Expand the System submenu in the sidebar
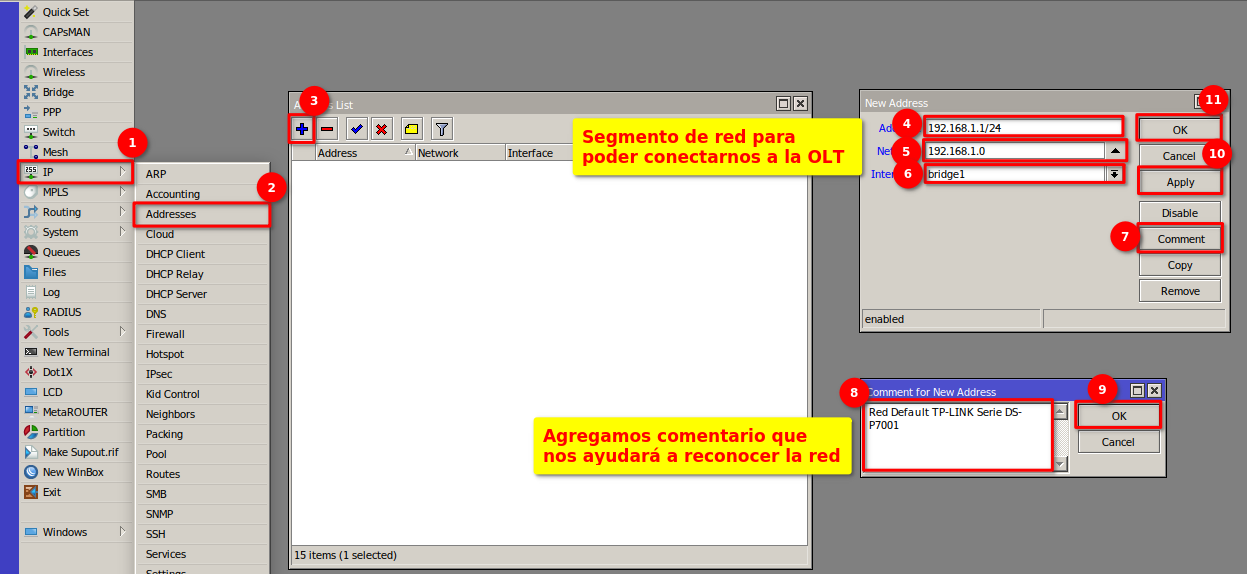 (x=75, y=232)
